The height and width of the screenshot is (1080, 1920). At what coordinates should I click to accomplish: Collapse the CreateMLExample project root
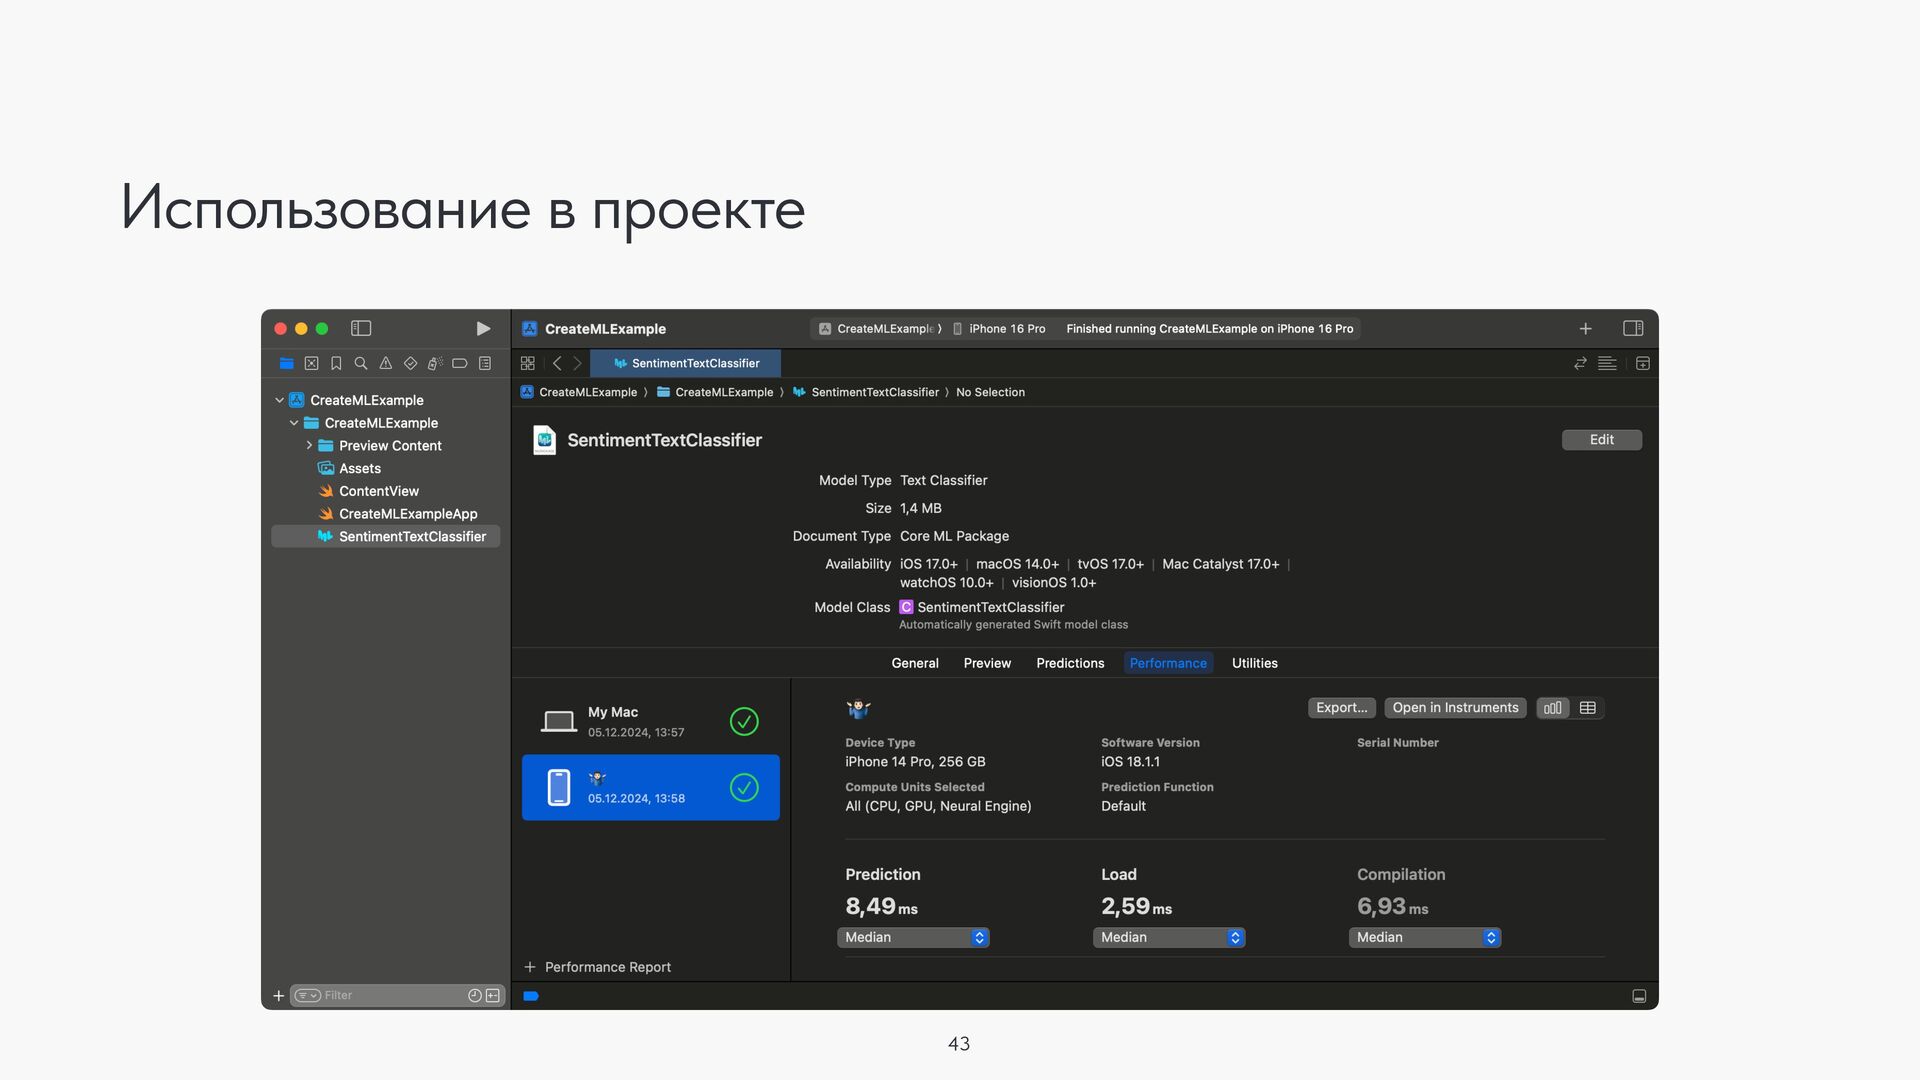tap(279, 400)
